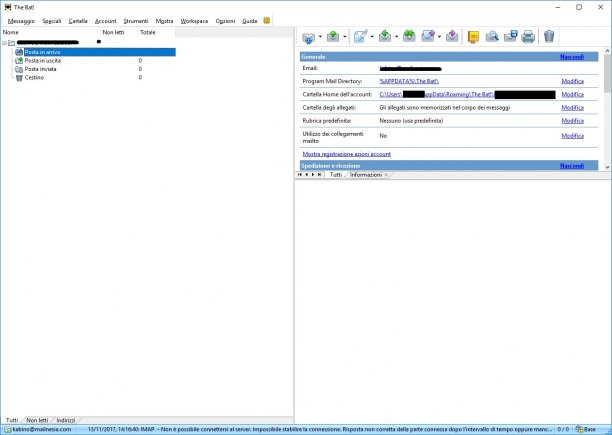The height and width of the screenshot is (435, 612).
Task: Click the Base status bar indicator
Action: [x=586, y=430]
